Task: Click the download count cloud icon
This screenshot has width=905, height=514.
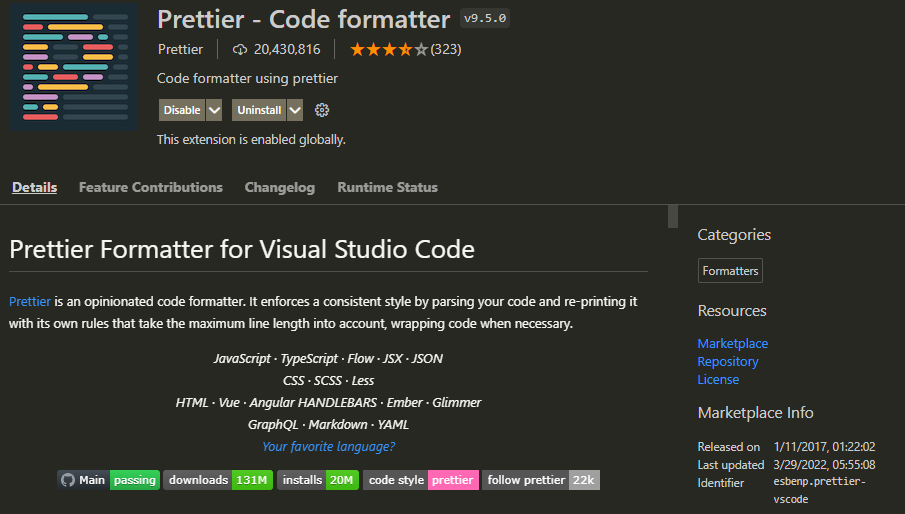Action: [x=240, y=50]
